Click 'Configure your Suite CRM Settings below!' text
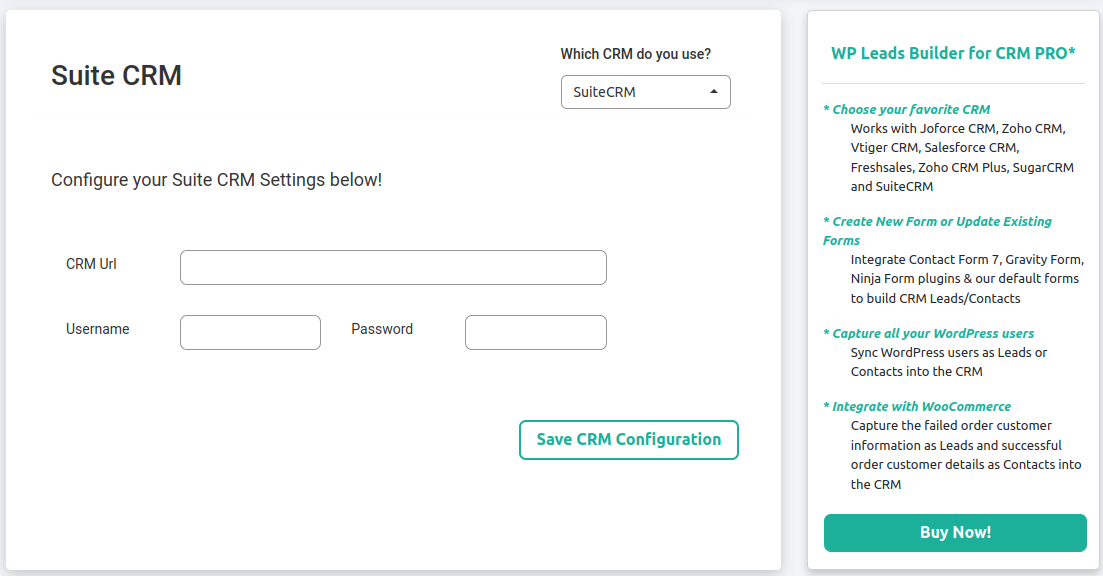Screen dimensions: 1103x576 (x=217, y=180)
